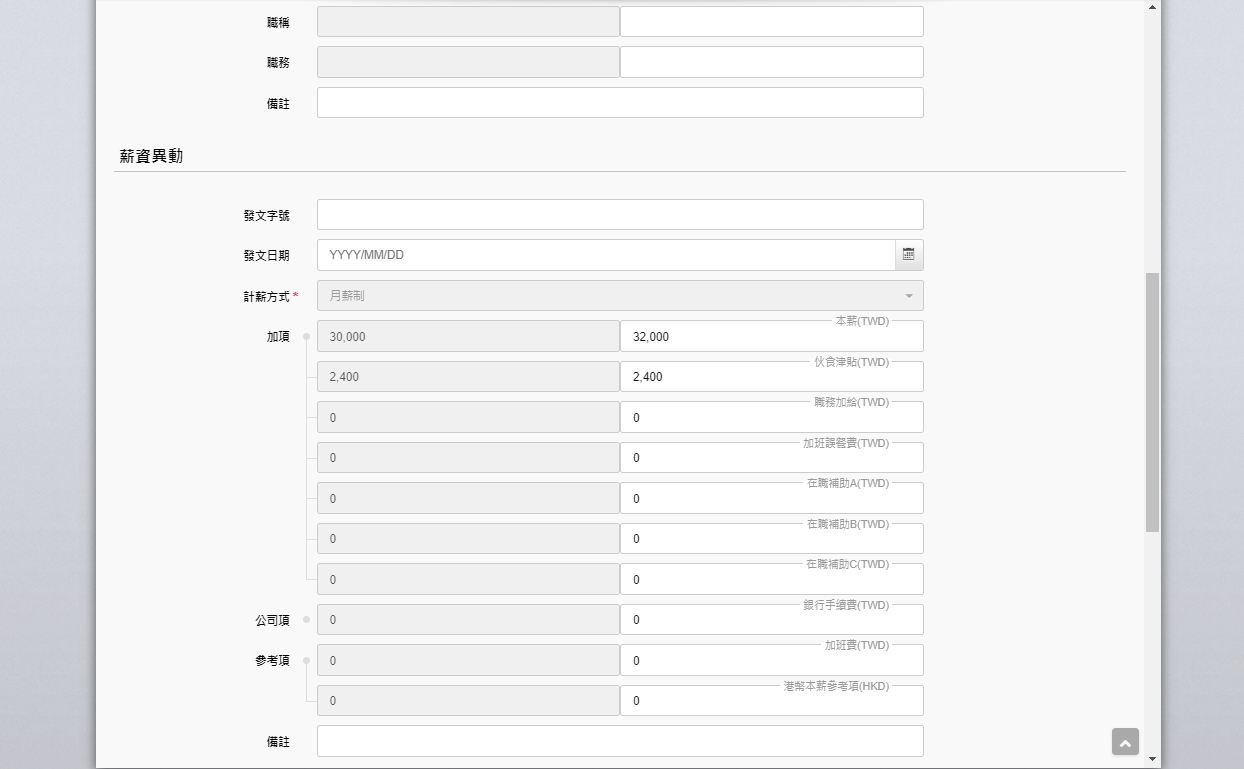Focus the 發文日期 date input
1244x769 pixels.
point(606,255)
